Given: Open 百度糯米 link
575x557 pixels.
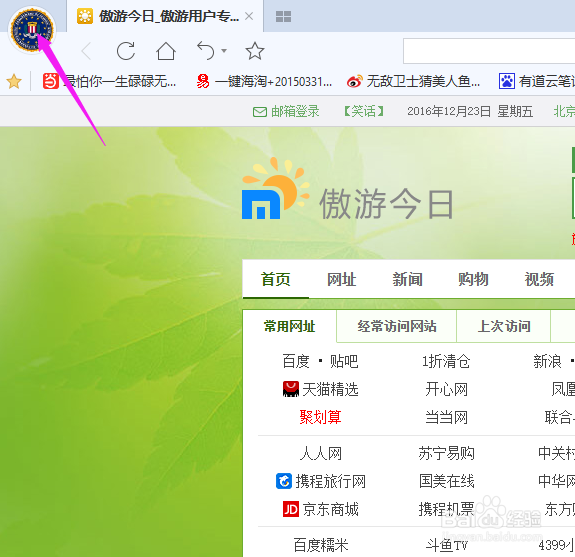Looking at the screenshot, I should pos(321,546).
